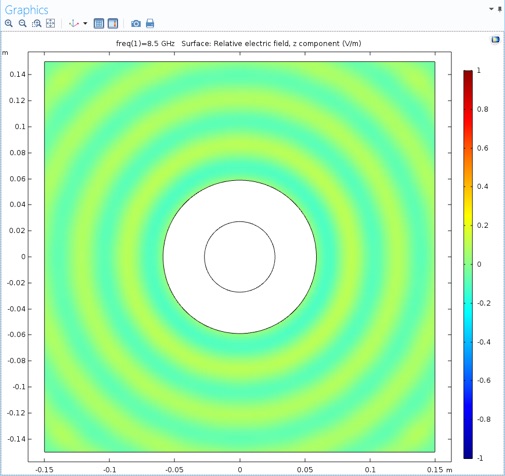The height and width of the screenshot is (476, 505).
Task: Open the Graphics window options dropdown arrow
Action: [491, 9]
